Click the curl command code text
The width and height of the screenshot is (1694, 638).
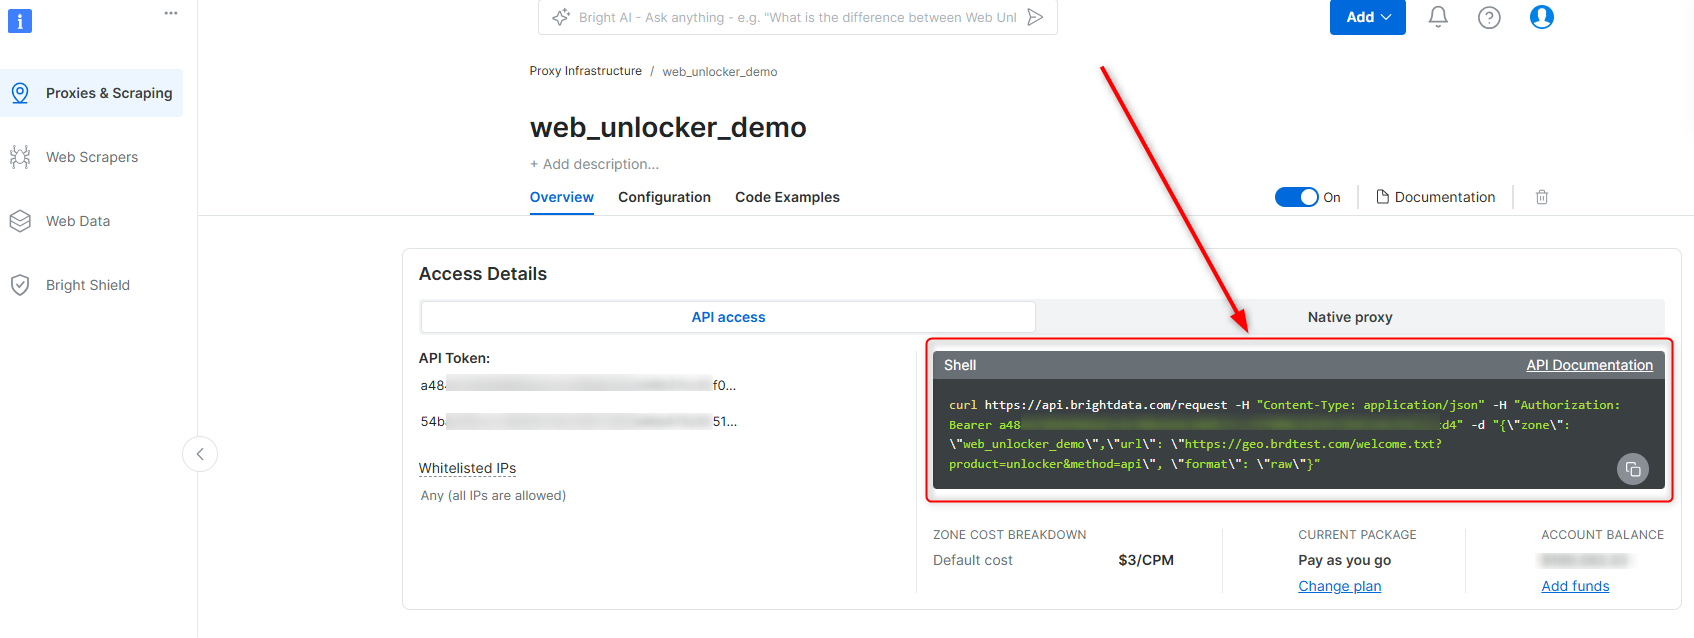pyautogui.click(x=1285, y=434)
